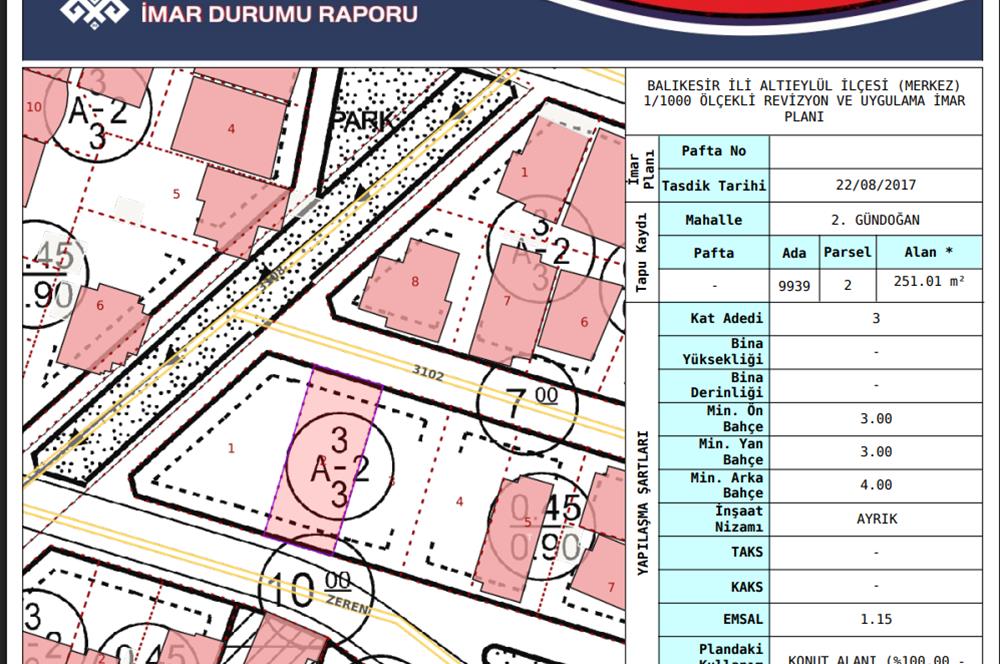Click the "ZEREN" street name on the map

pos(348,604)
